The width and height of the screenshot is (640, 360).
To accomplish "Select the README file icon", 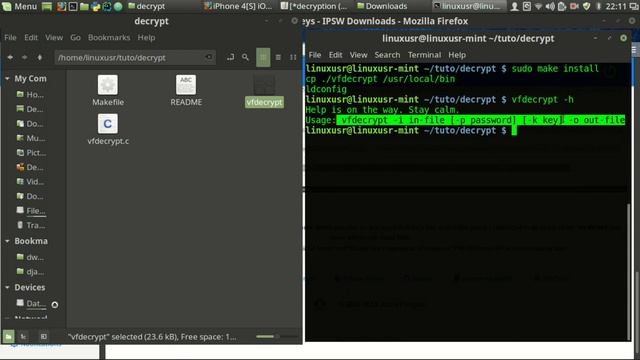I will pyautogui.click(x=186, y=90).
